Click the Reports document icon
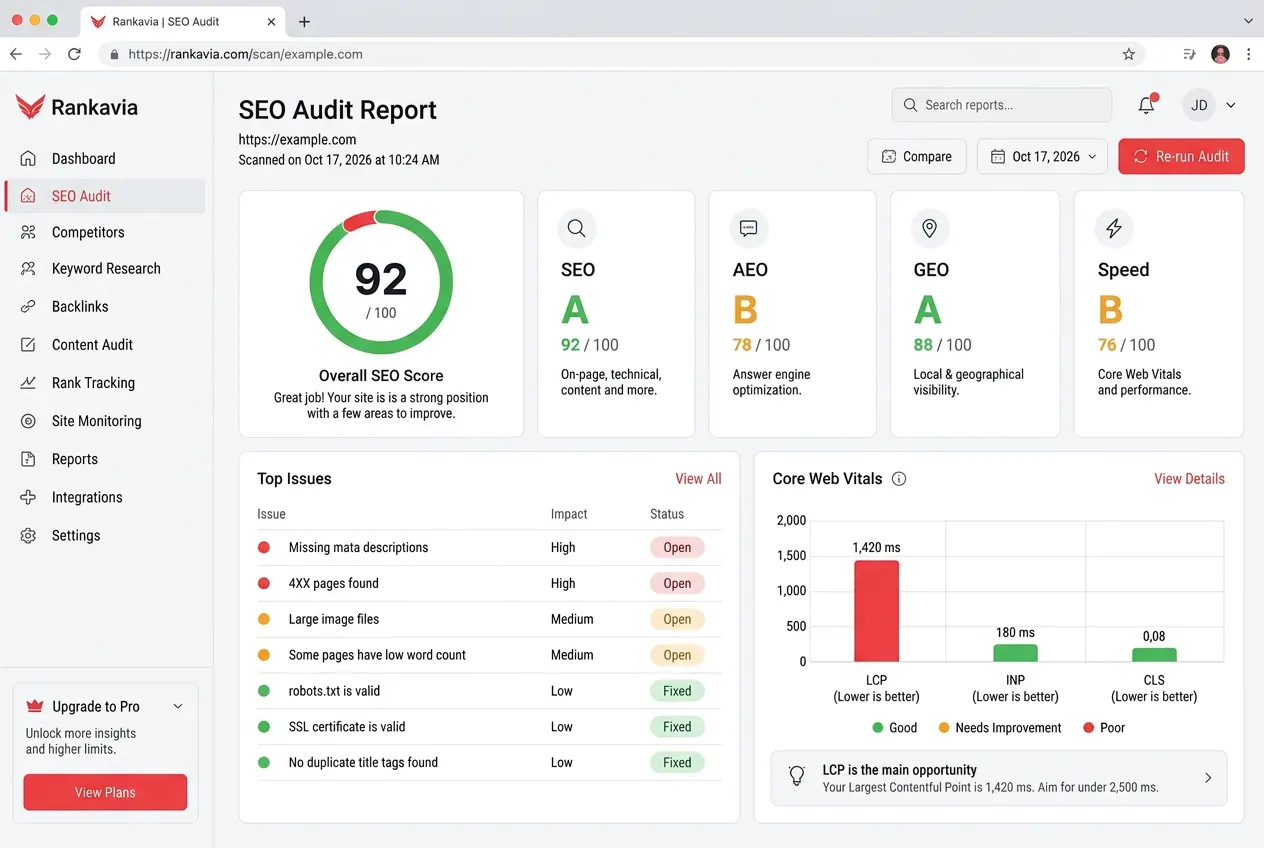This screenshot has width=1264, height=848. [x=29, y=459]
